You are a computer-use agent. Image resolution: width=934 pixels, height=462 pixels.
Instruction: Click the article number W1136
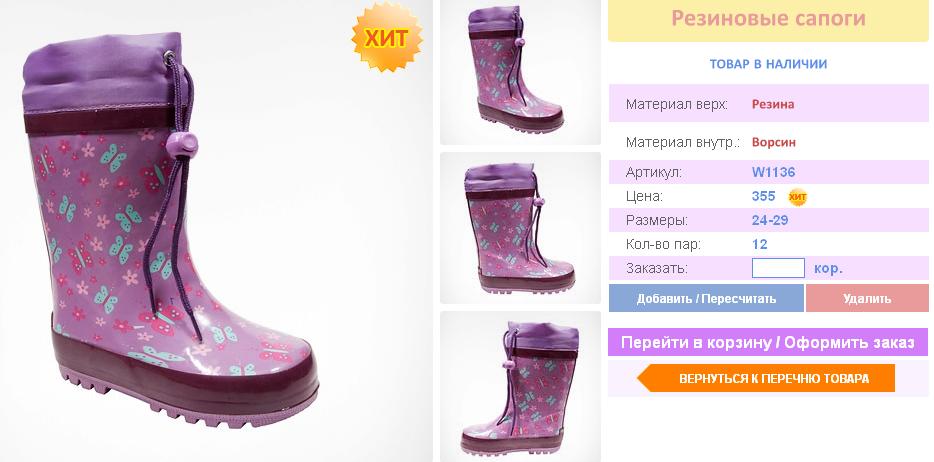773,173
